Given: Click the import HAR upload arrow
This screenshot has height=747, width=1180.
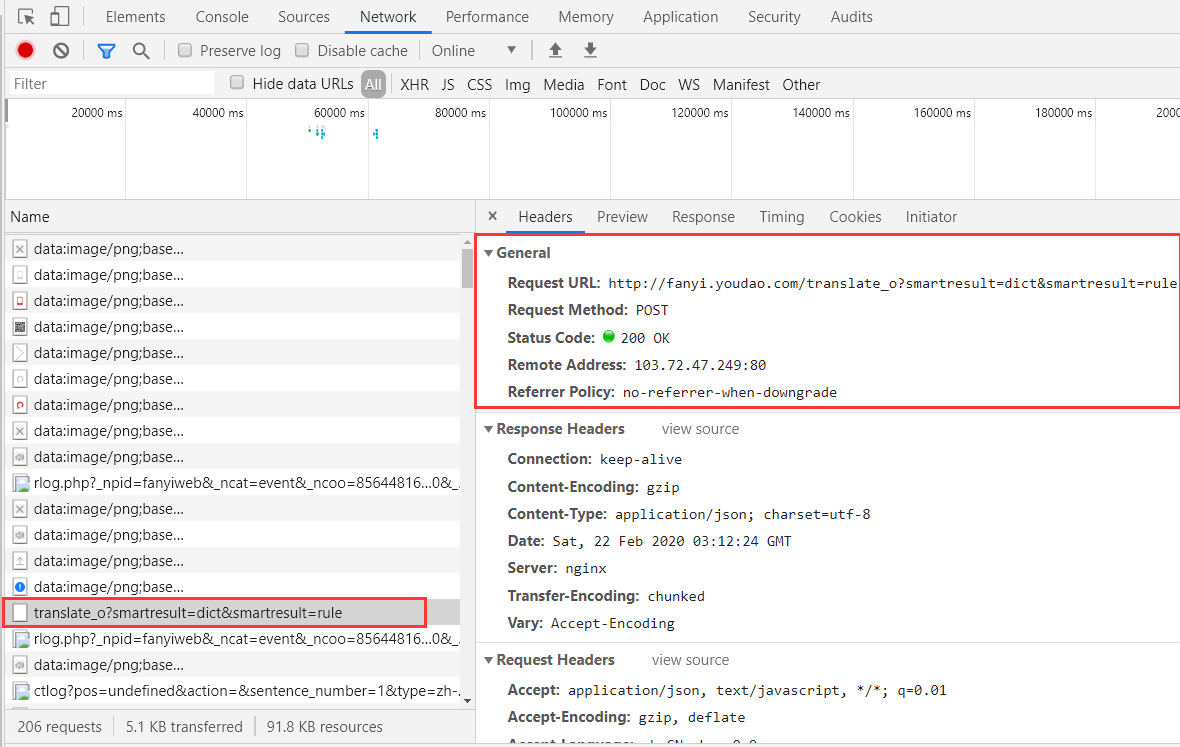Looking at the screenshot, I should 555,50.
